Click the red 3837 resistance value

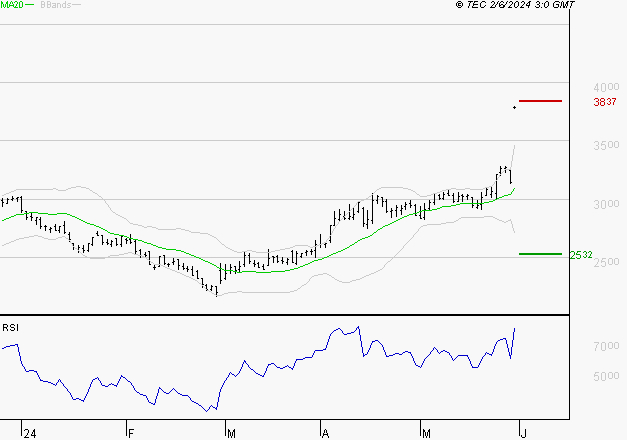(605, 102)
